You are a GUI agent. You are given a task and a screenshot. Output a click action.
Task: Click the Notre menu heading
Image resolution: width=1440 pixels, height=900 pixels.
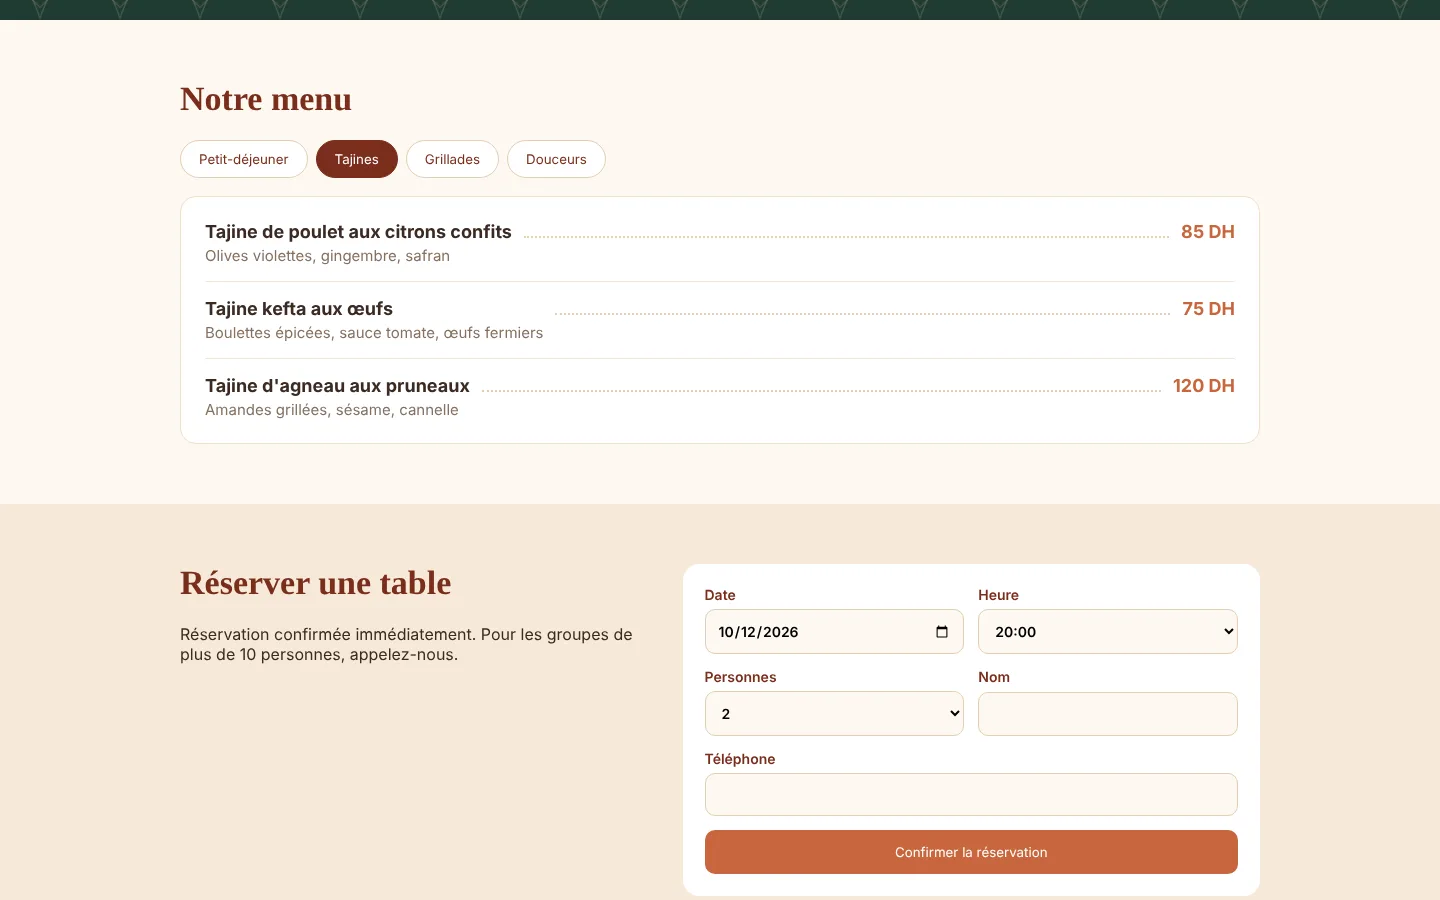(266, 99)
